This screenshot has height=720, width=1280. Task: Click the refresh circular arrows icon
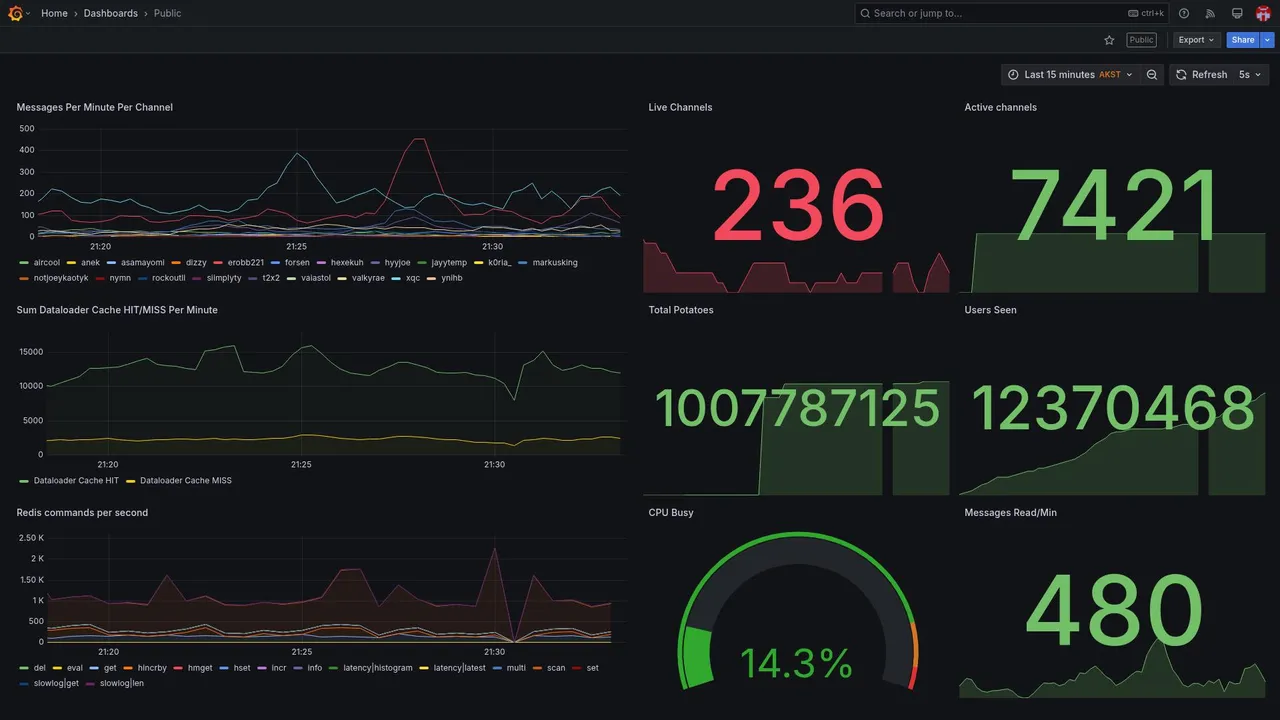tap(1181, 75)
